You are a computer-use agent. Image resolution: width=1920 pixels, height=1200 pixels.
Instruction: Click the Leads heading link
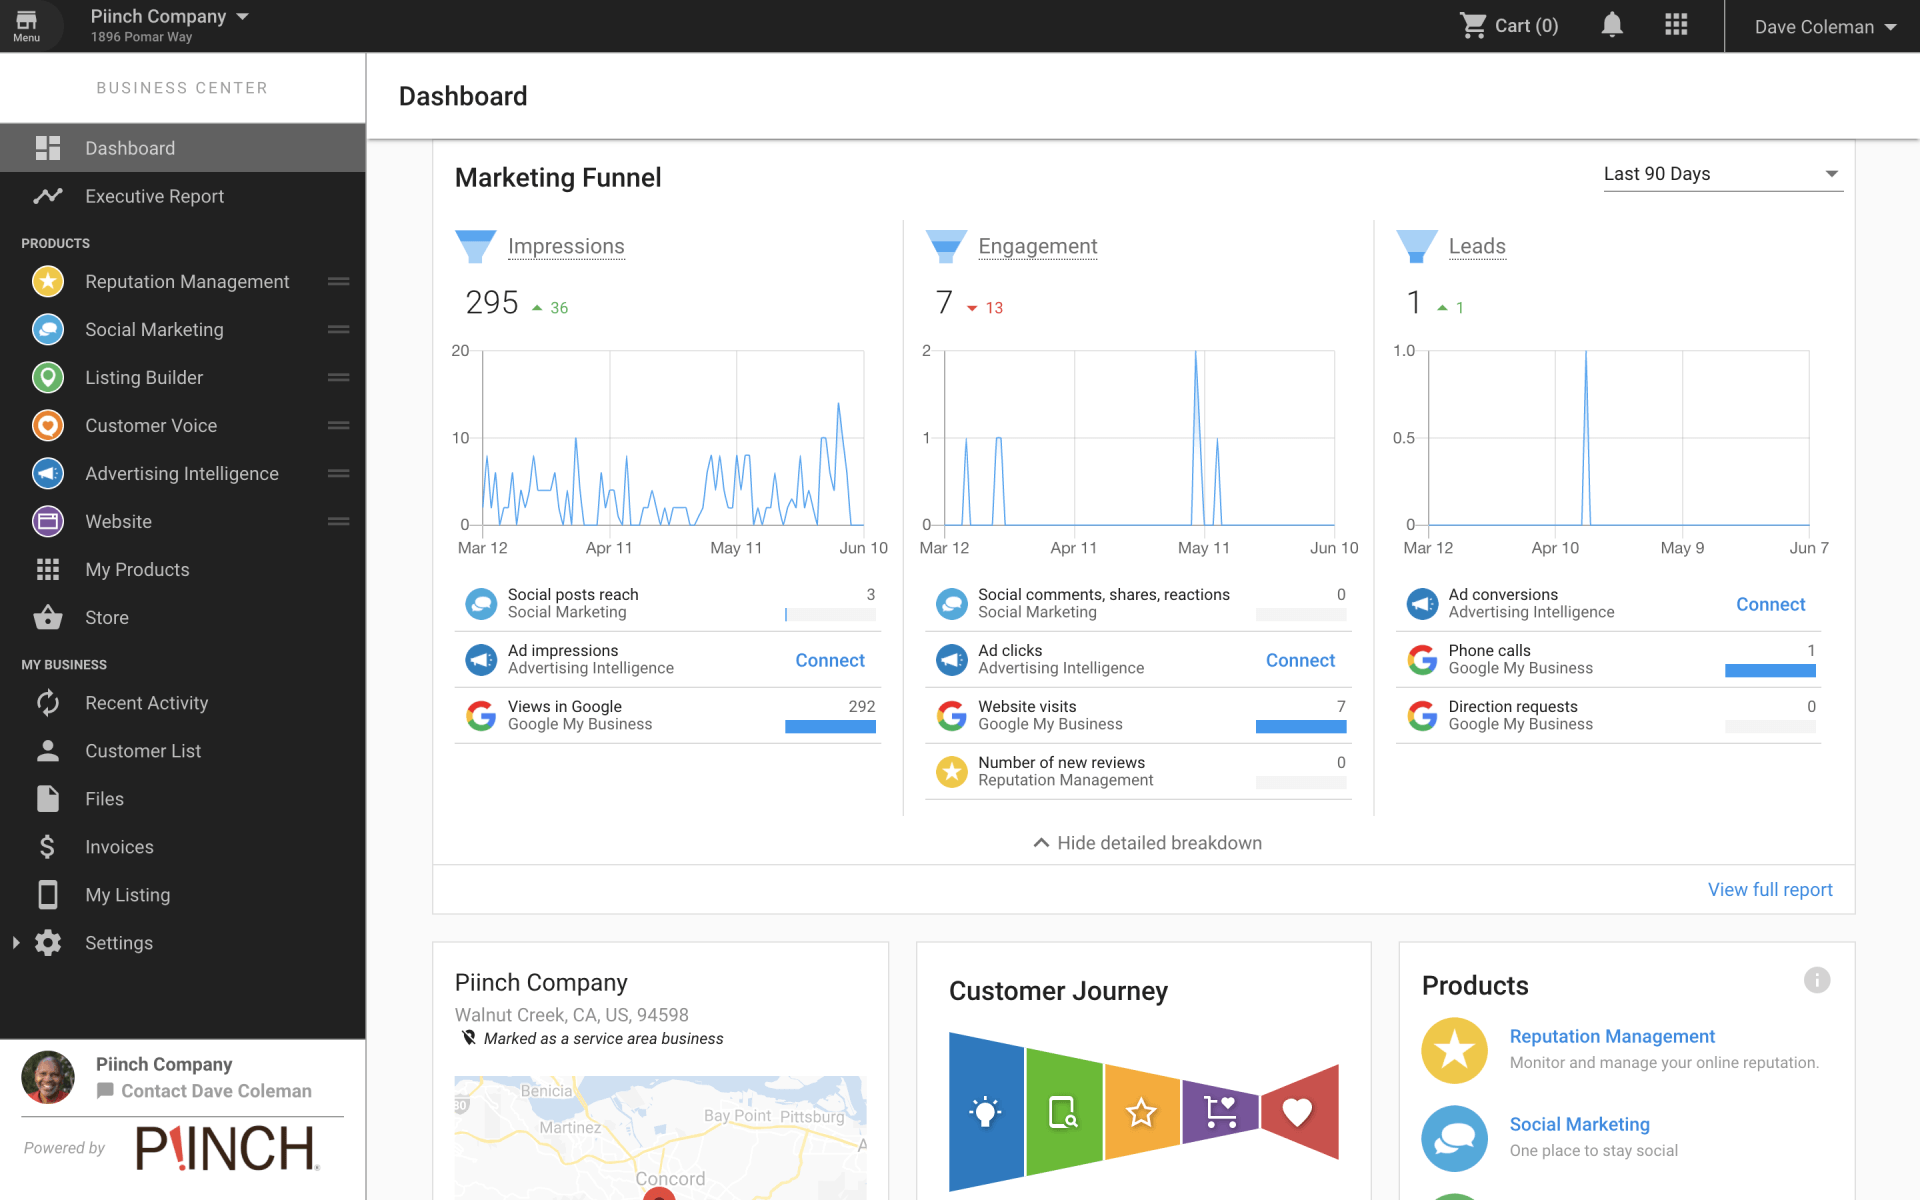pos(1477,246)
